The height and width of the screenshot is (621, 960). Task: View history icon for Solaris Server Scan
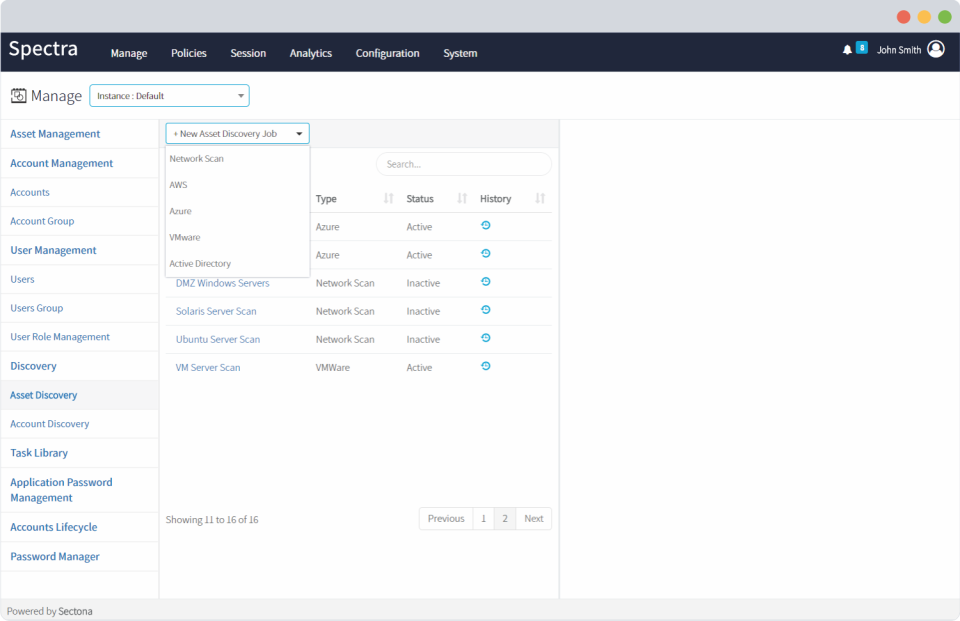486,310
